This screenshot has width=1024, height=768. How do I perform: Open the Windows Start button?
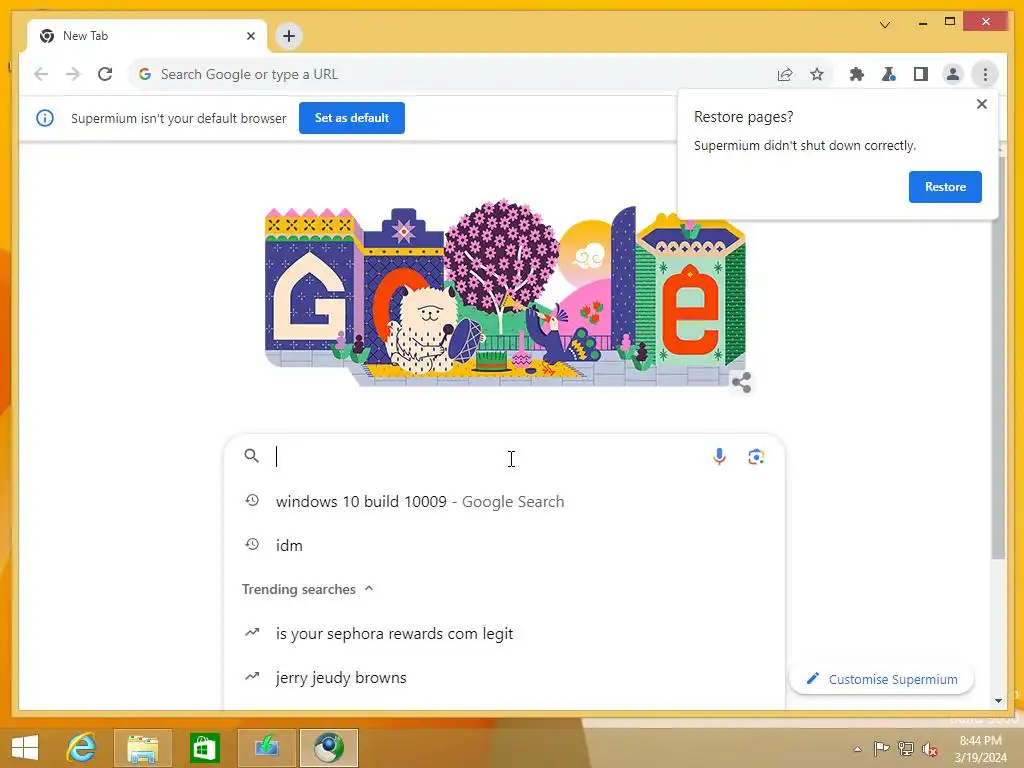(x=25, y=748)
